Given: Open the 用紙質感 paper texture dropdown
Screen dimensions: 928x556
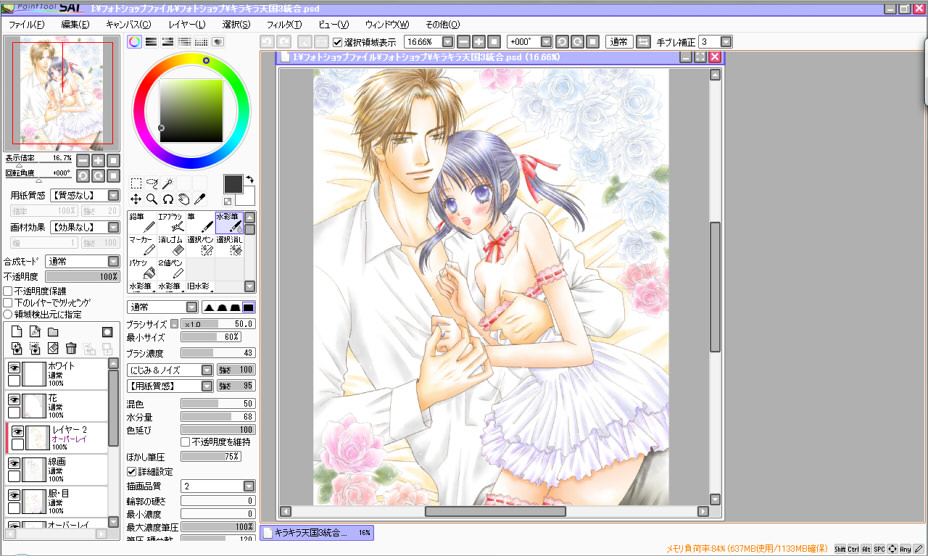Looking at the screenshot, I should pyautogui.click(x=114, y=195).
